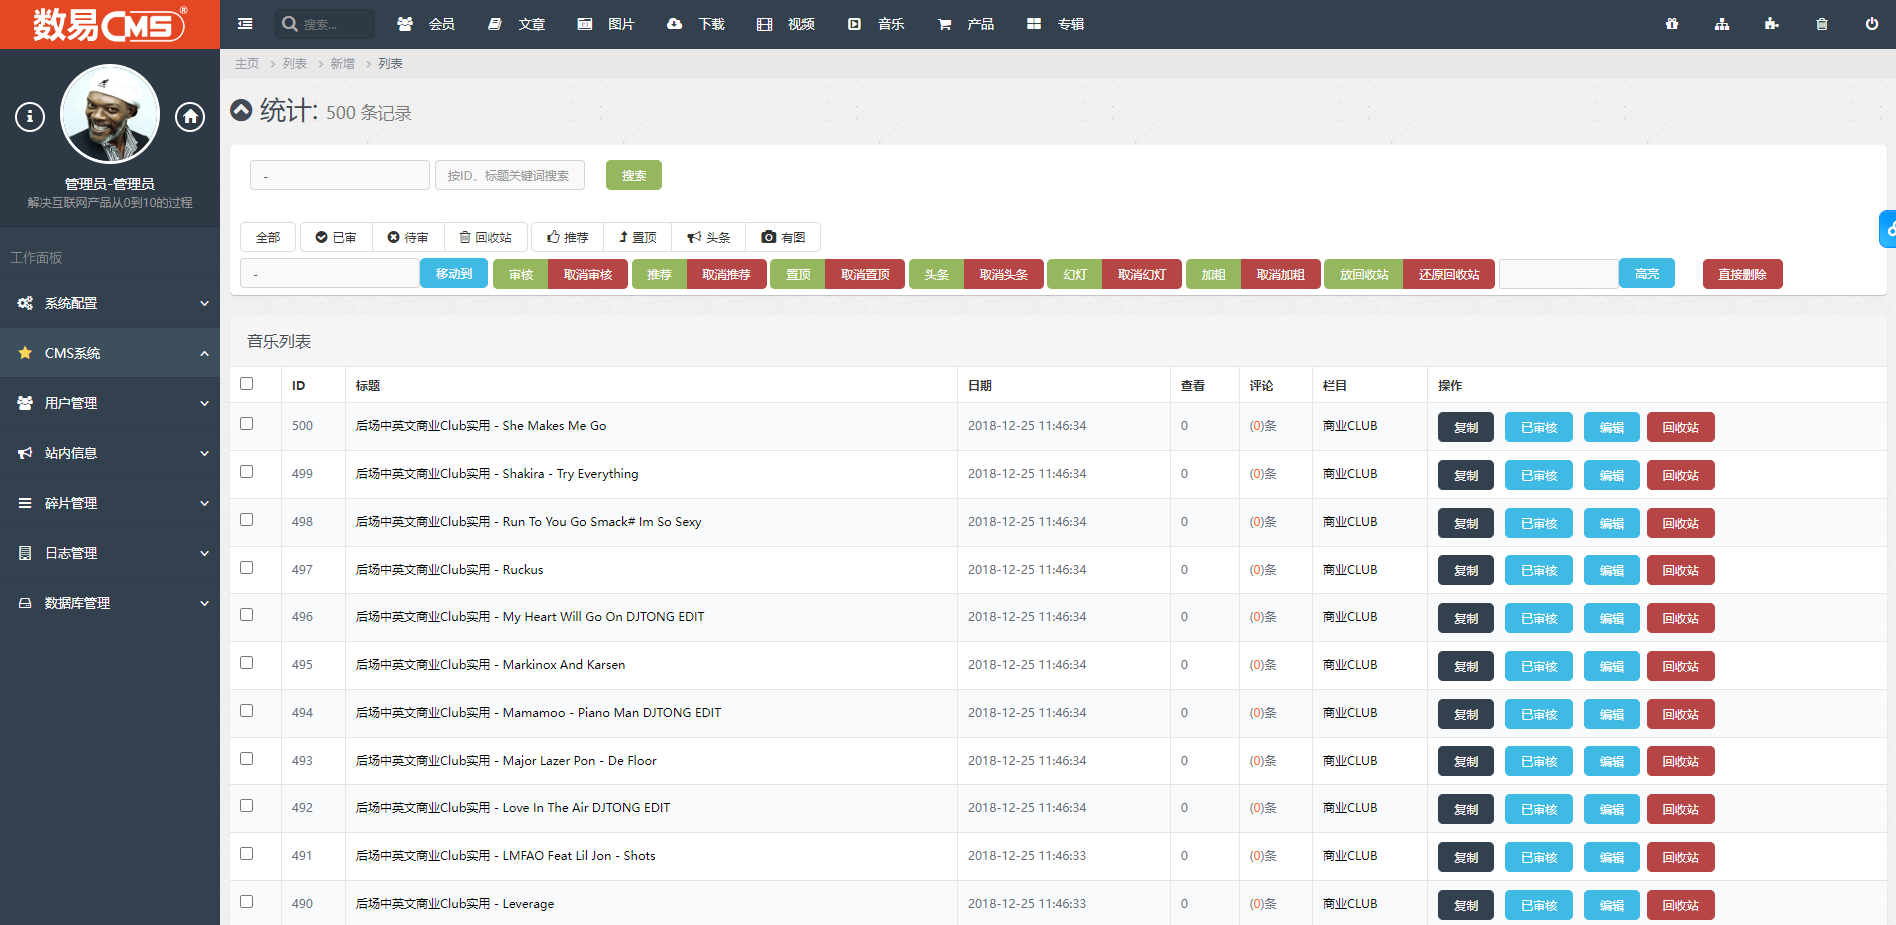The width and height of the screenshot is (1896, 925).
Task: Expand the 系统配置 sidebar menu
Action: [110, 303]
